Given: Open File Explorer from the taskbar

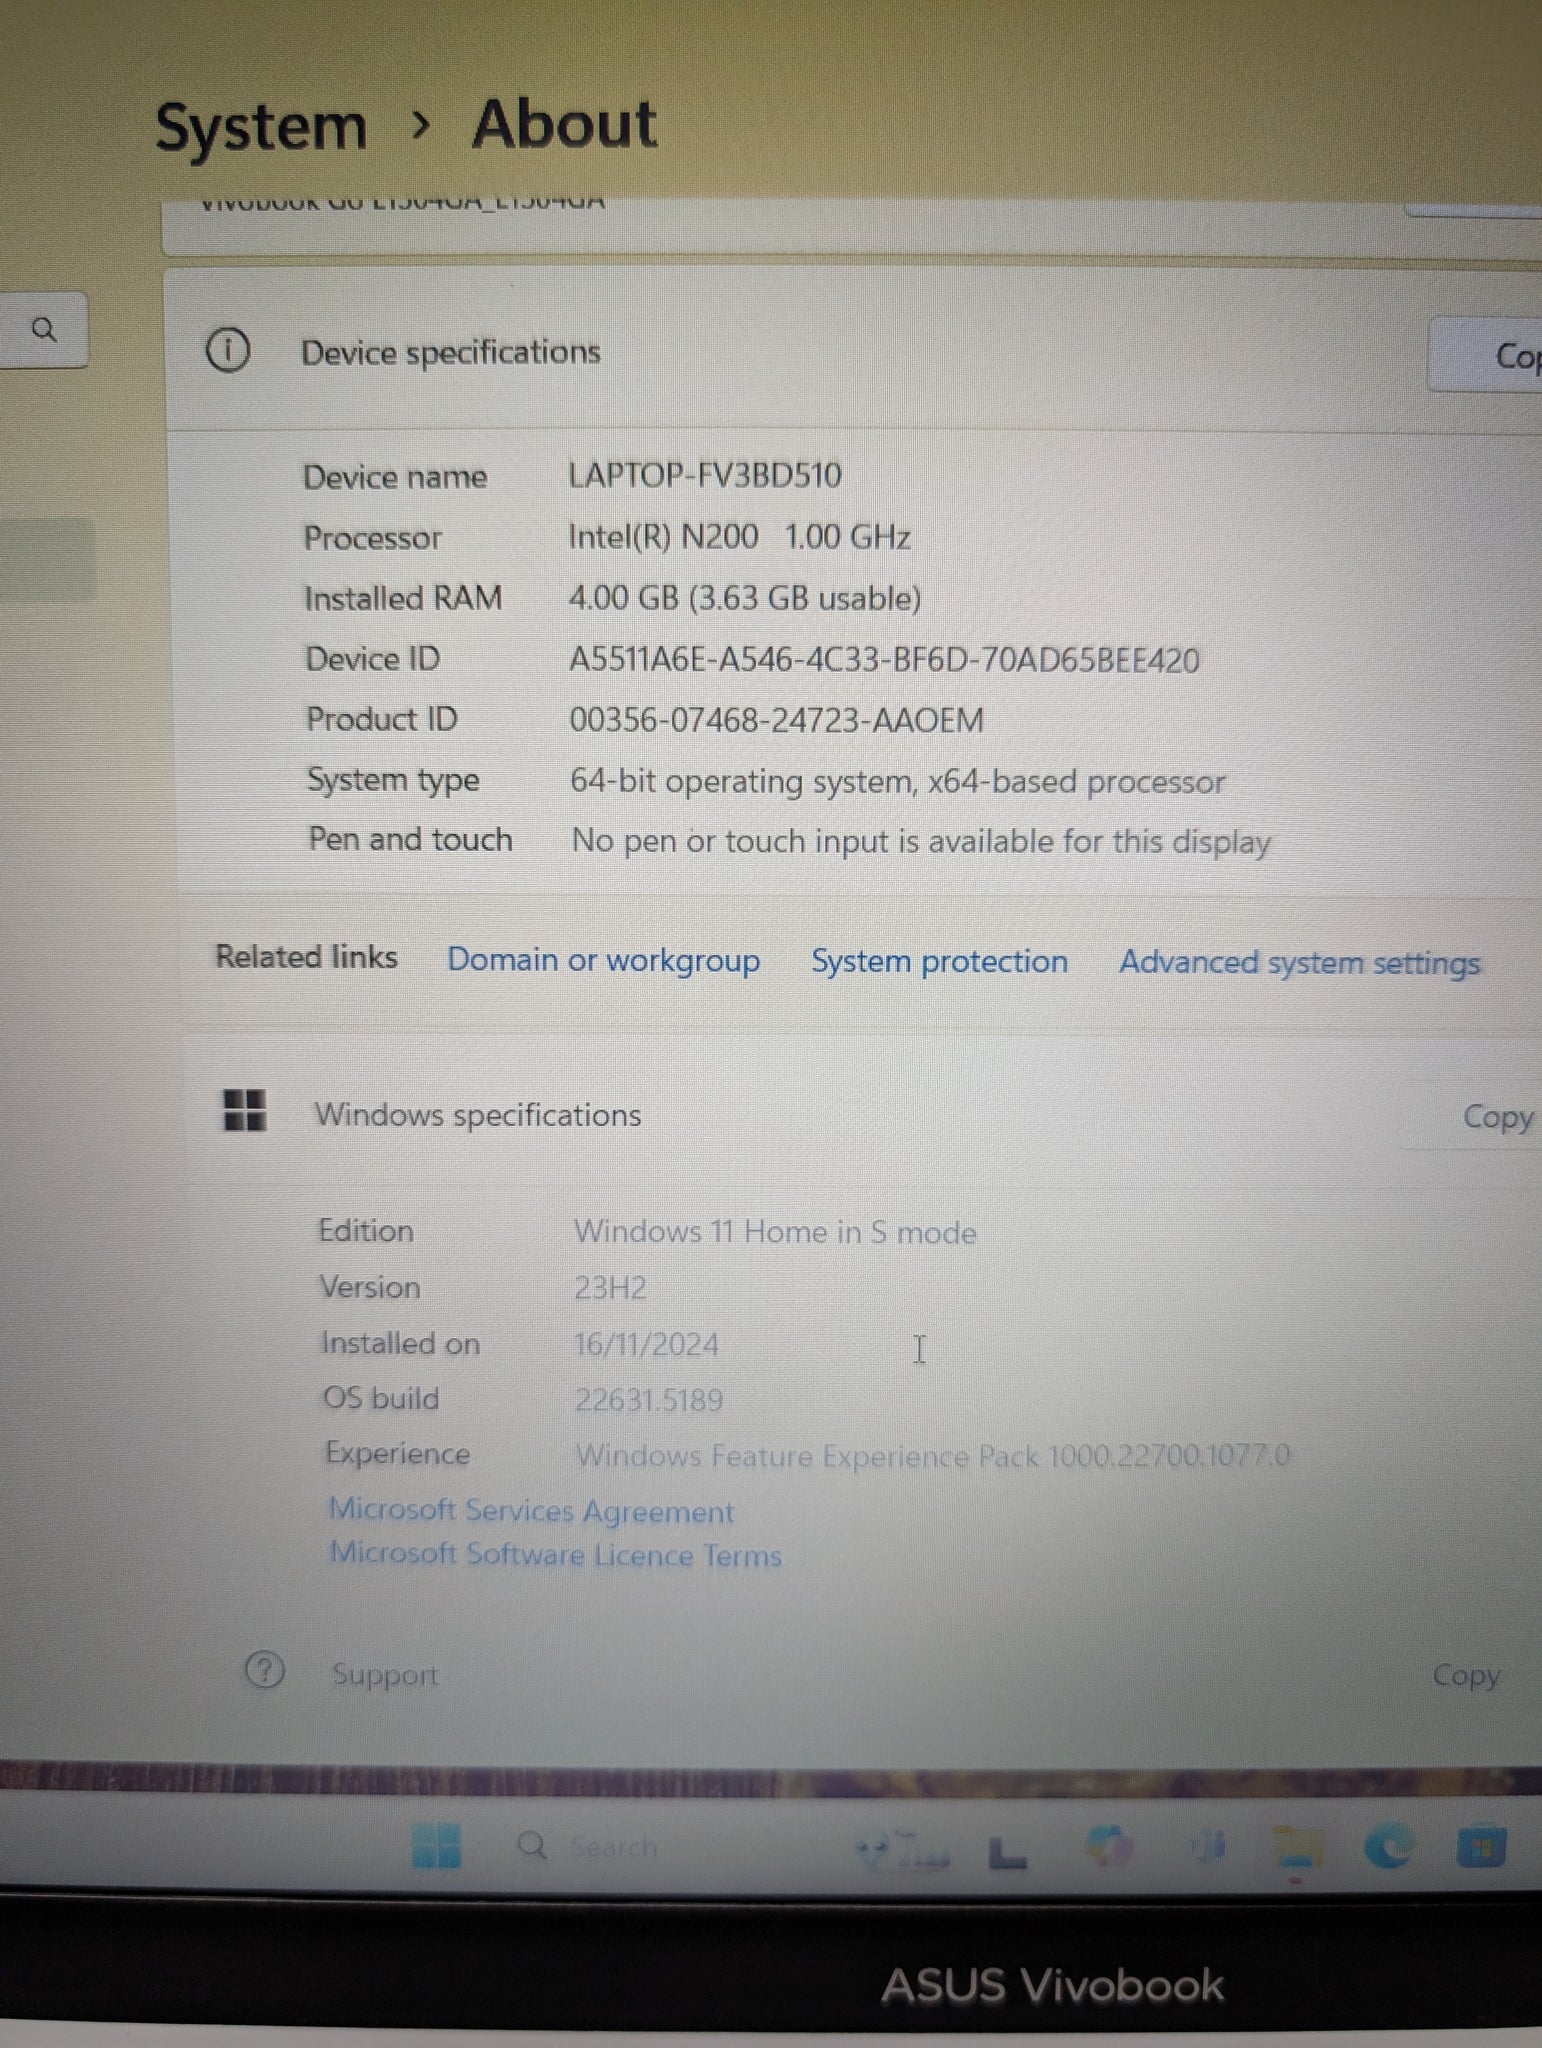Looking at the screenshot, I should pyautogui.click(x=1296, y=1847).
